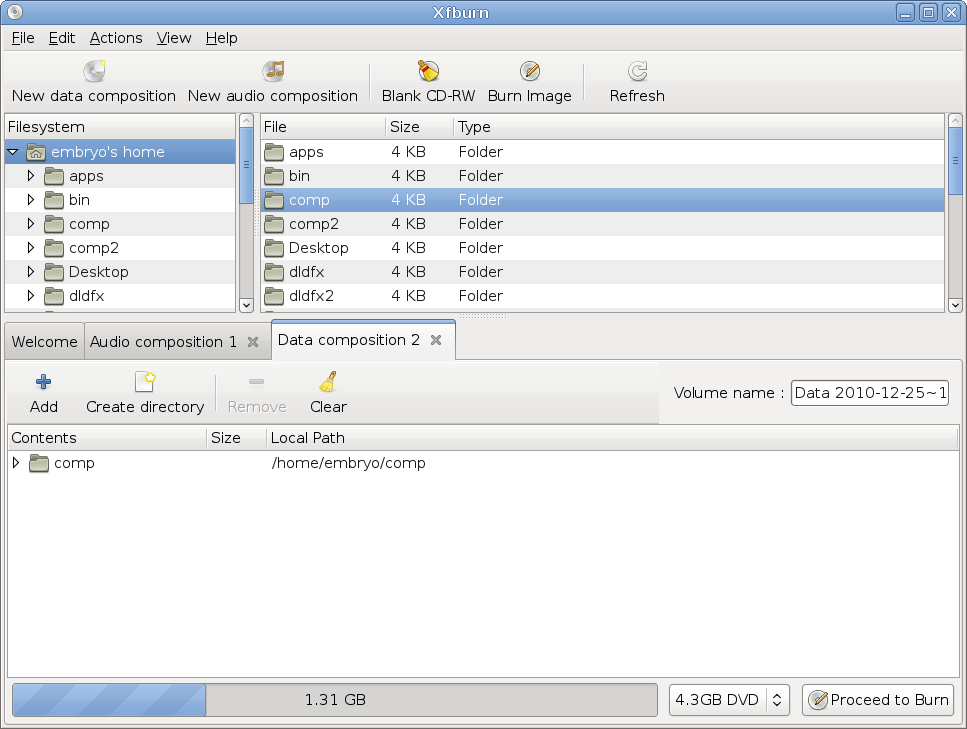967x729 pixels.
Task: Click the blue plus Add icon
Action: (44, 382)
